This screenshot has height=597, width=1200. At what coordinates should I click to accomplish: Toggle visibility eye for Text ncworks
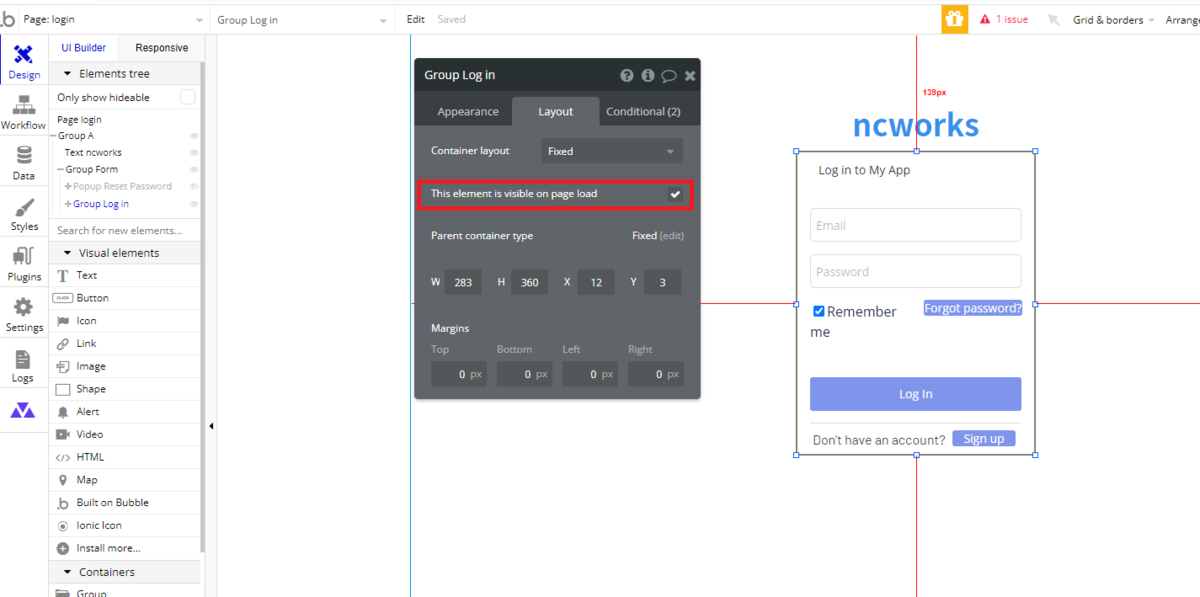pyautogui.click(x=193, y=153)
